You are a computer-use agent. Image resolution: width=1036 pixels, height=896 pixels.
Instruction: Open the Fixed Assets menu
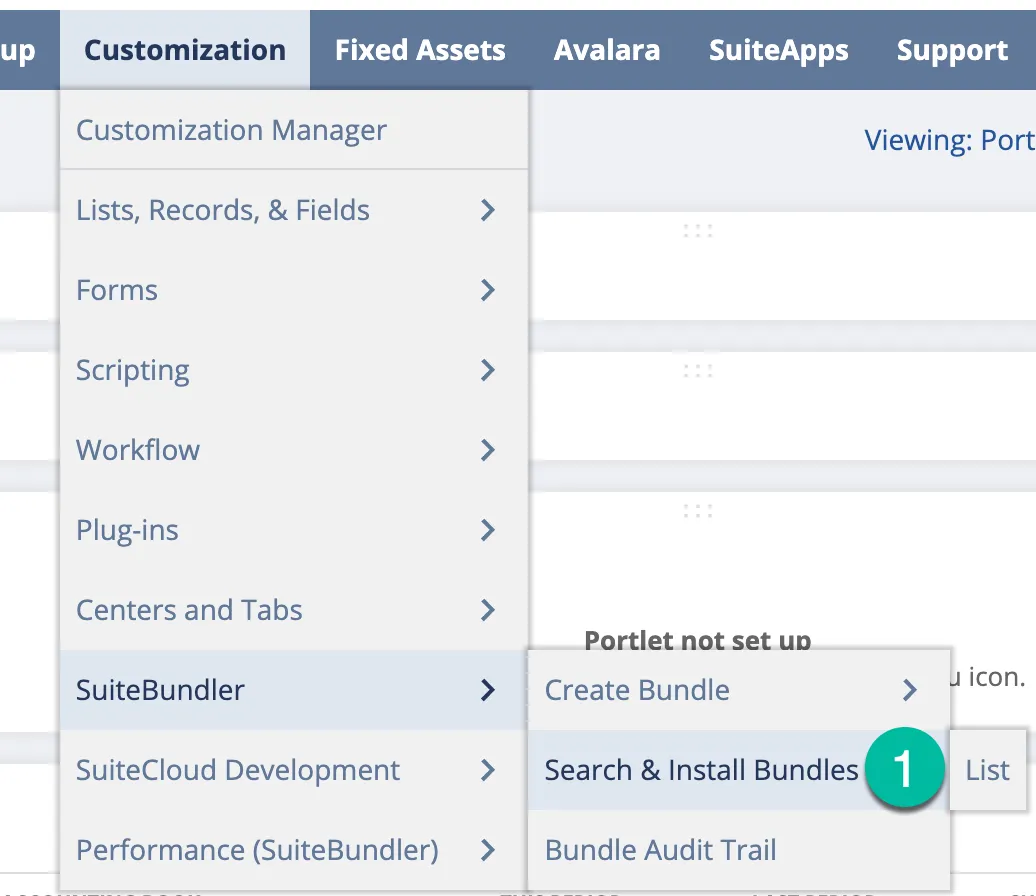420,50
